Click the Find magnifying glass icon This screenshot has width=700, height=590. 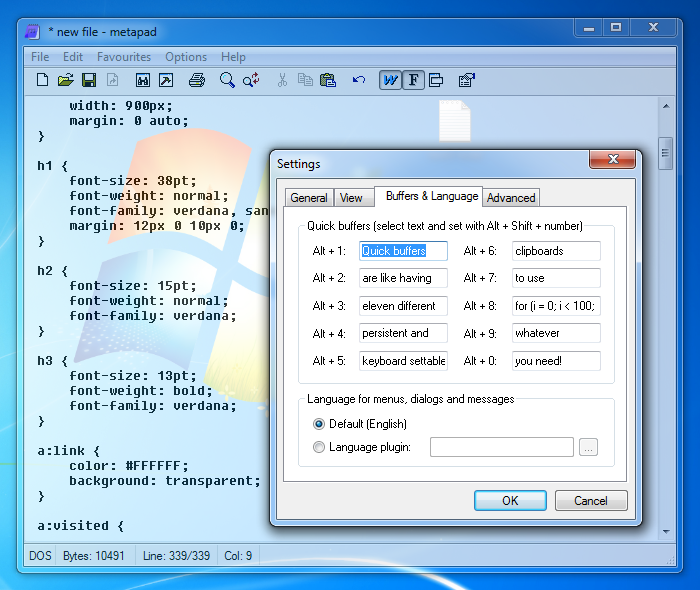pyautogui.click(x=228, y=80)
